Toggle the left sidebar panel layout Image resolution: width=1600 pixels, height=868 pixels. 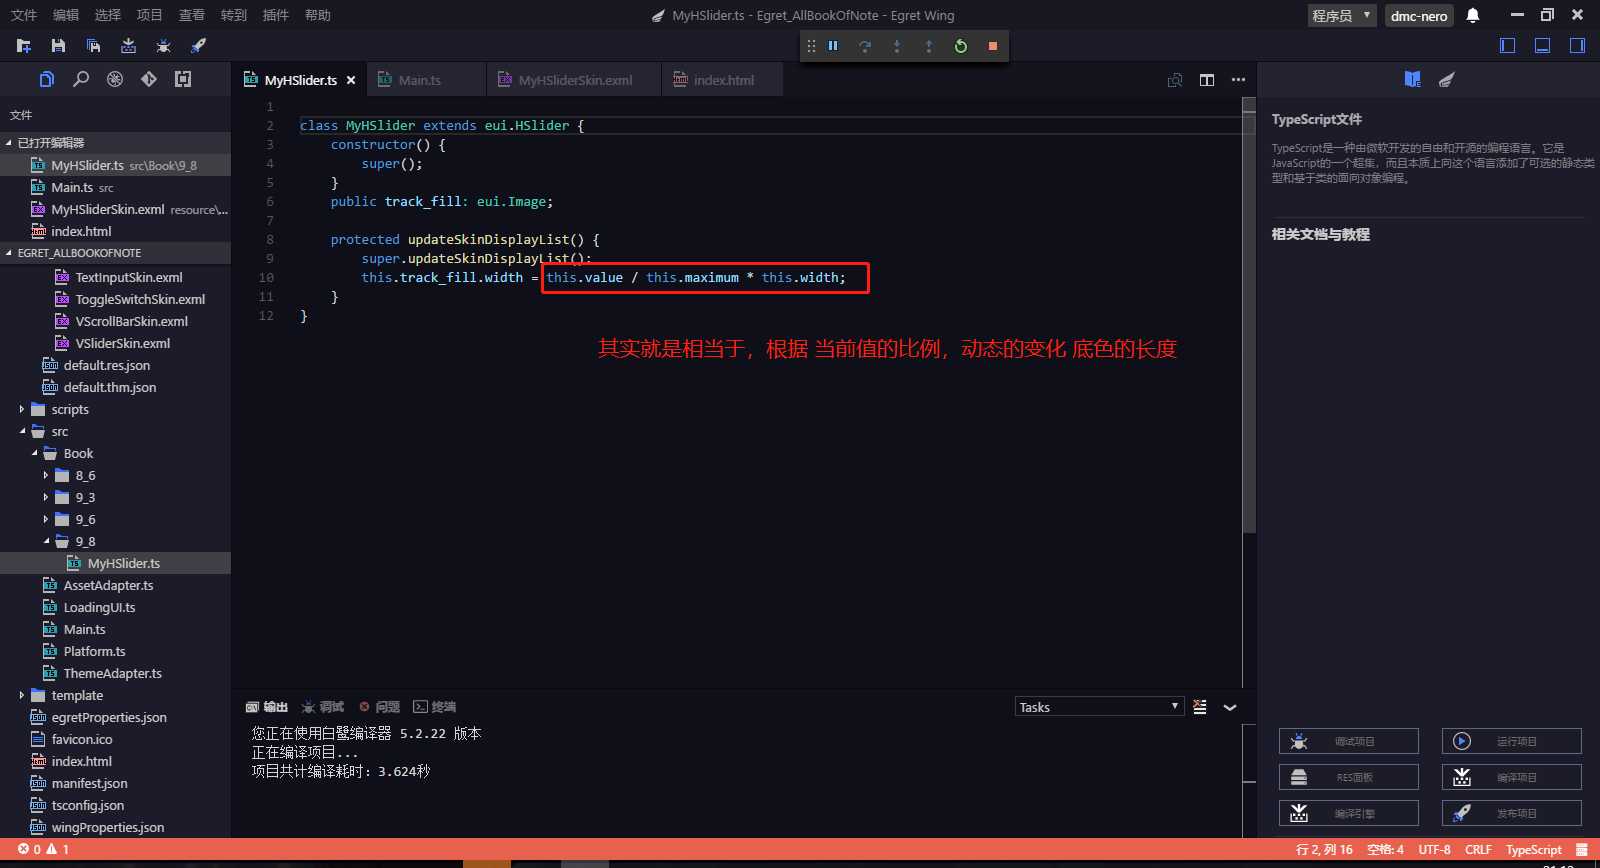[1508, 45]
